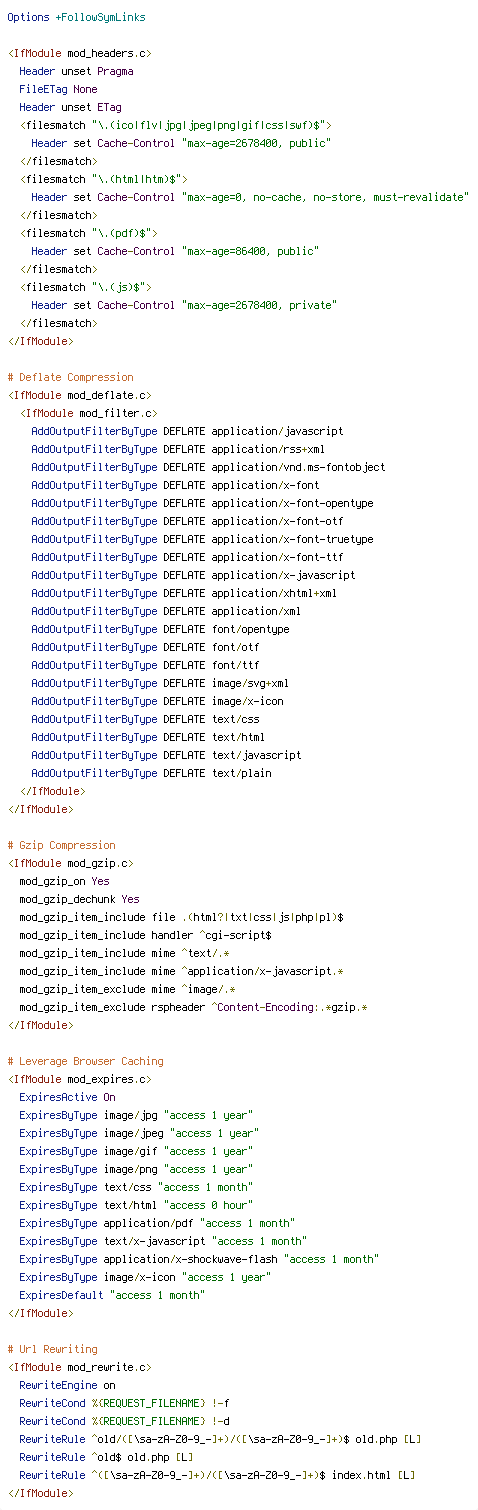Click DEFLATE font/ttf line

tap(145, 666)
